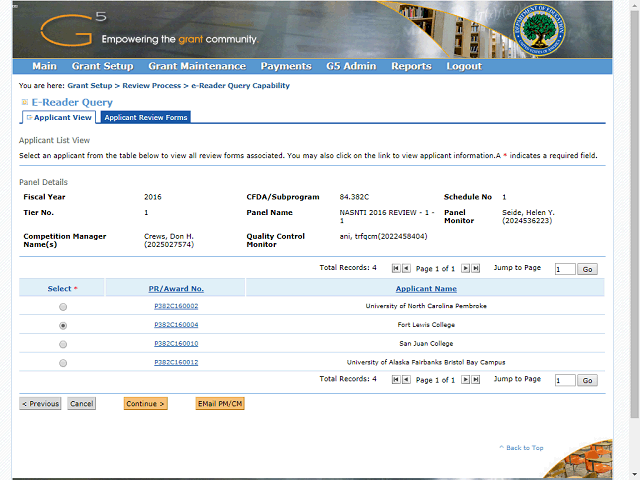This screenshot has height=480, width=640.
Task: Switch to Applicant Review Forms tab
Action: coord(146,117)
